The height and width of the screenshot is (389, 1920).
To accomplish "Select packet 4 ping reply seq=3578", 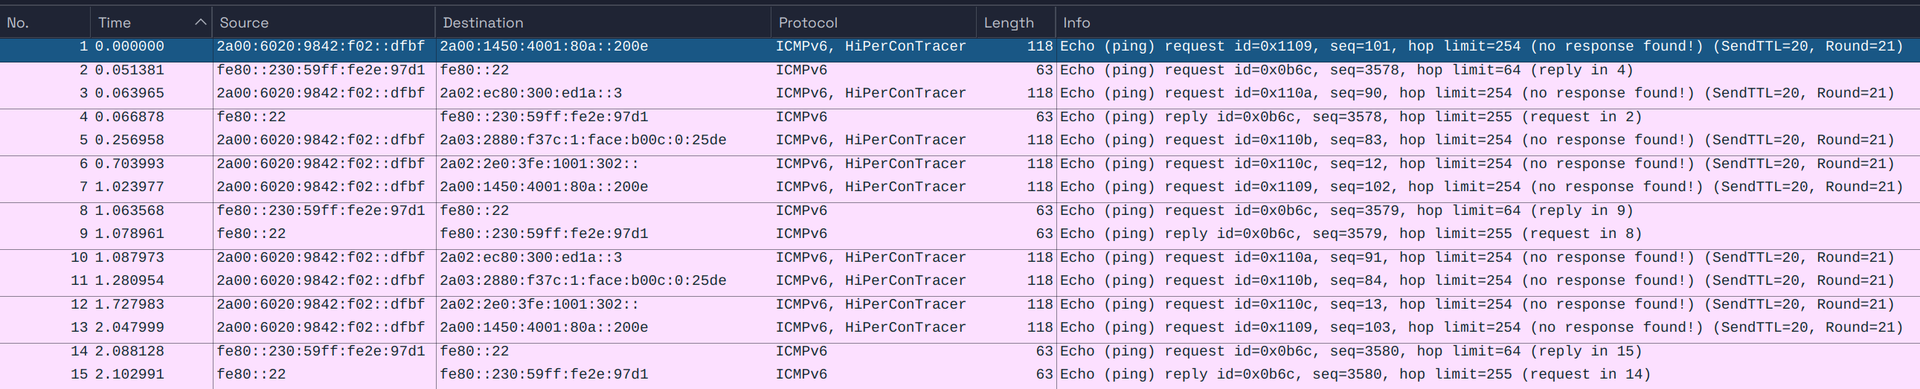I will point(960,117).
